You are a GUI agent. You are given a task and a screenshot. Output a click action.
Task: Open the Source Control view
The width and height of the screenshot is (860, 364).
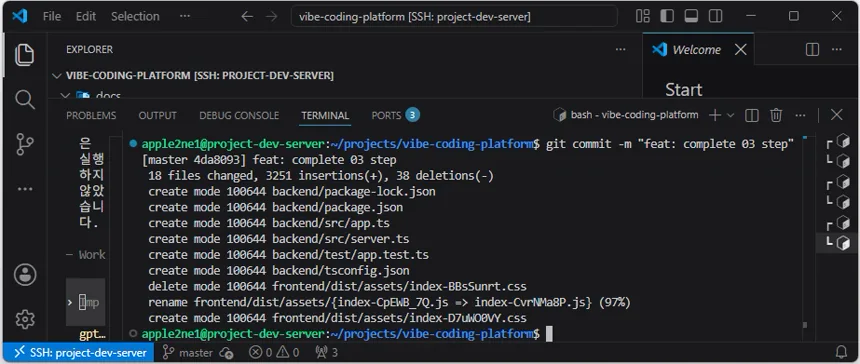(x=24, y=144)
